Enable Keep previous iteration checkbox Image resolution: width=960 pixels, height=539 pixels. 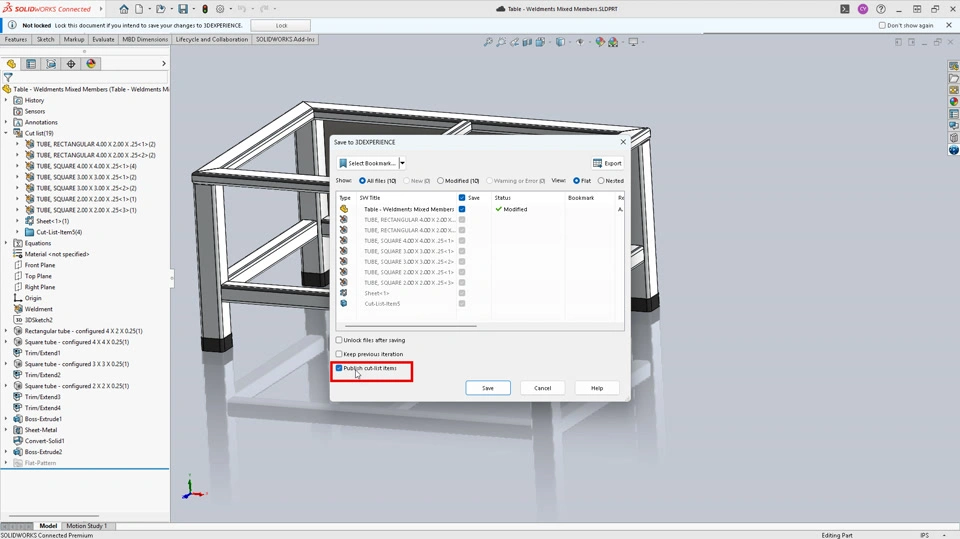pyautogui.click(x=339, y=354)
